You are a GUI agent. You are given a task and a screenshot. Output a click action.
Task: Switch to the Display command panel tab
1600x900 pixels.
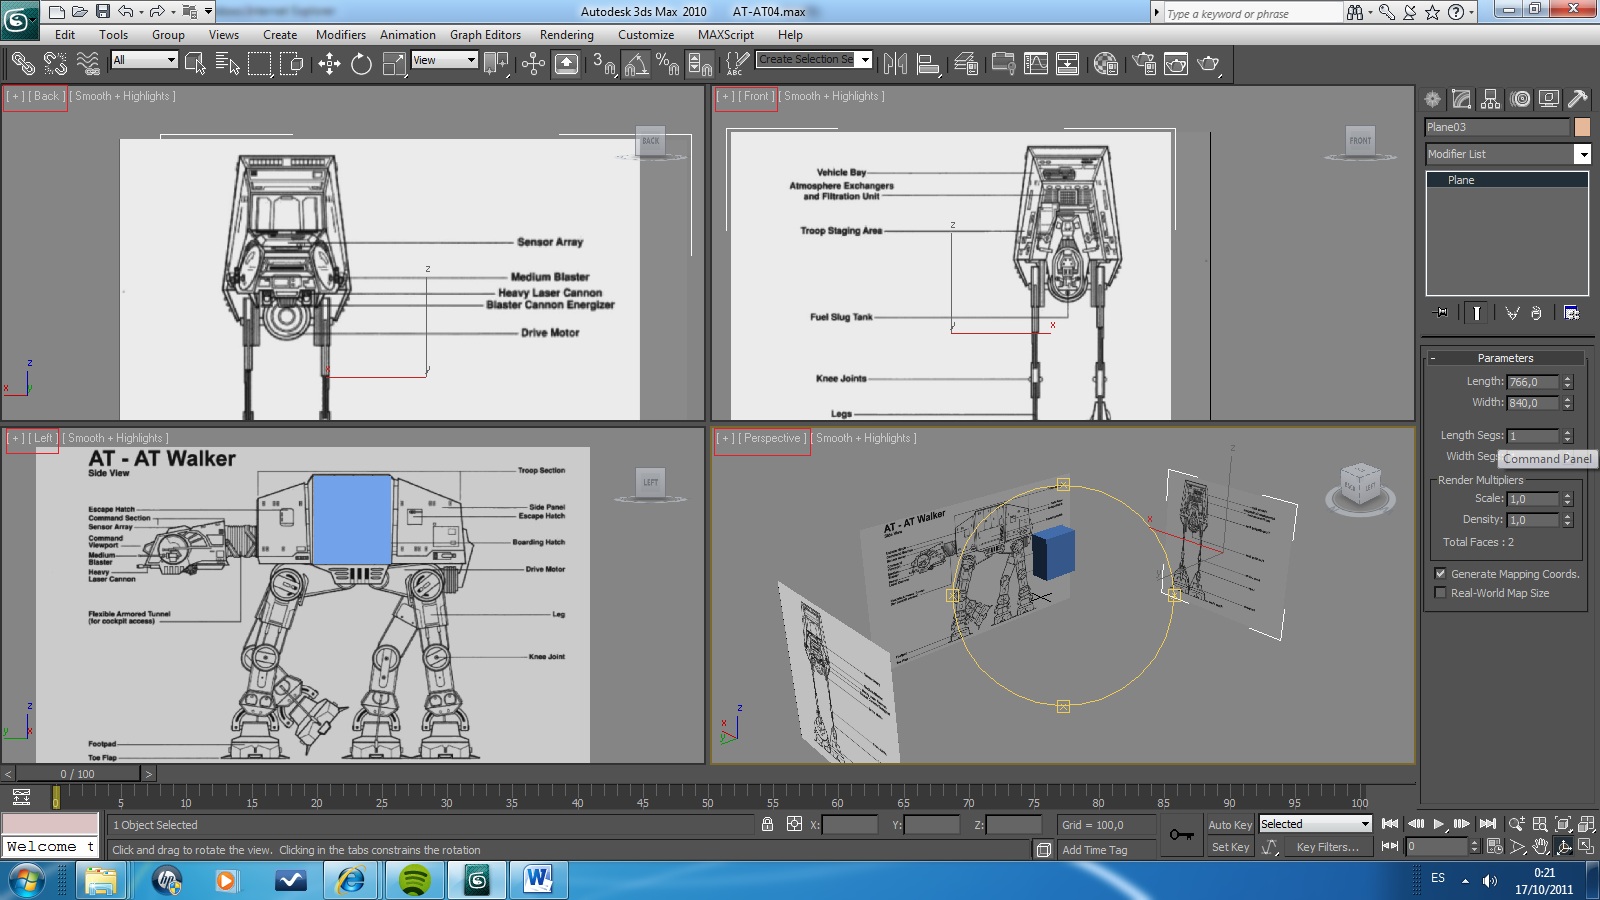1549,99
